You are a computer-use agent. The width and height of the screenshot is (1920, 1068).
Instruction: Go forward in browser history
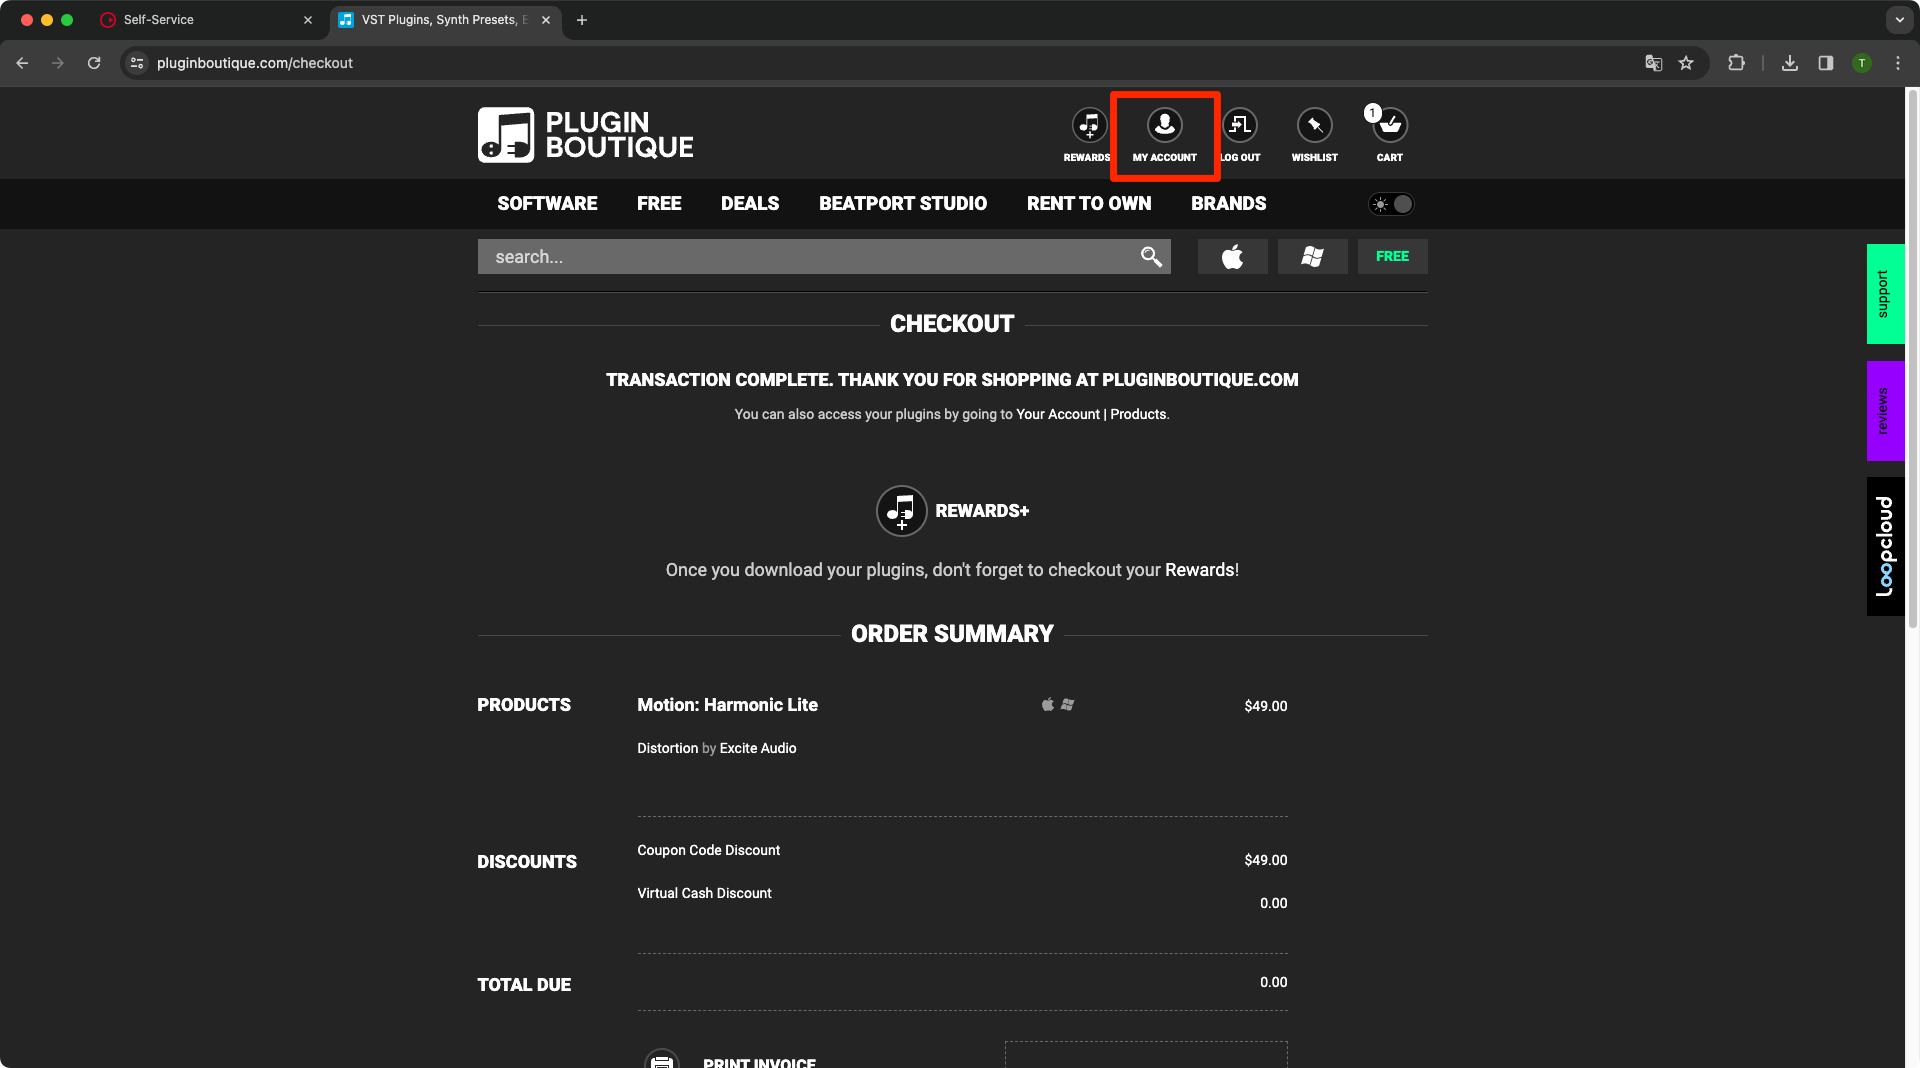(x=58, y=63)
